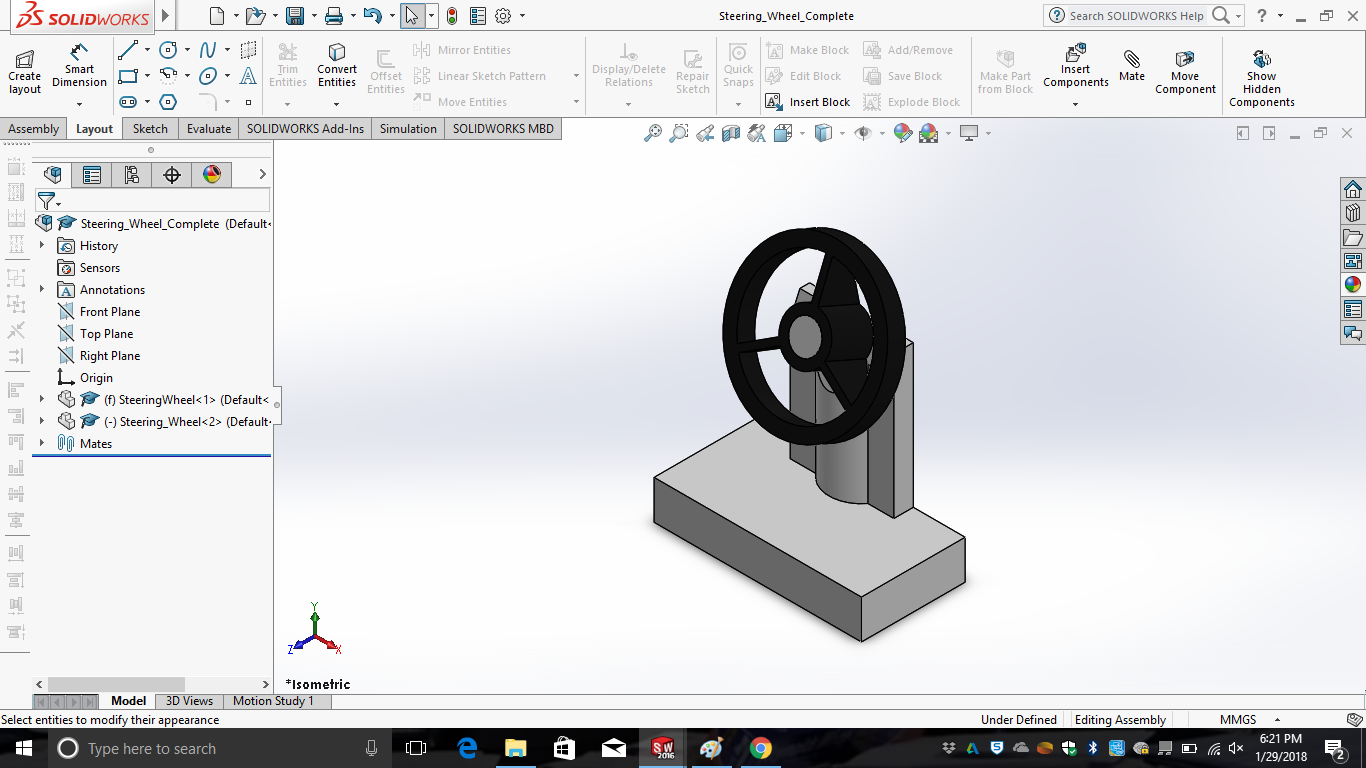Select the Polygon sketch tool
This screenshot has height=768, width=1366.
[168, 102]
